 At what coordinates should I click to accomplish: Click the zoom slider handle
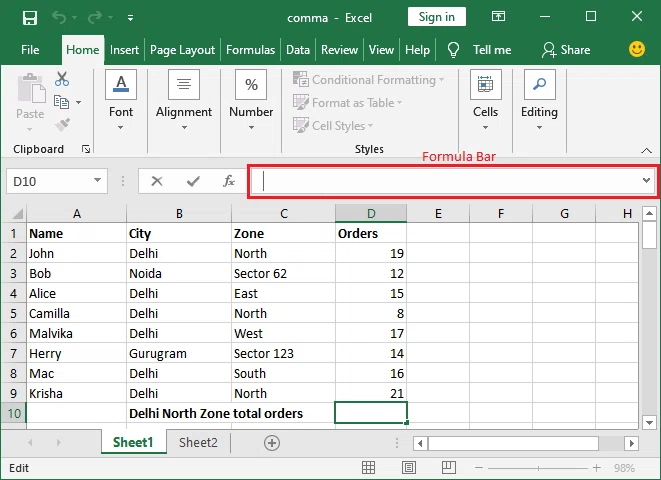point(538,468)
